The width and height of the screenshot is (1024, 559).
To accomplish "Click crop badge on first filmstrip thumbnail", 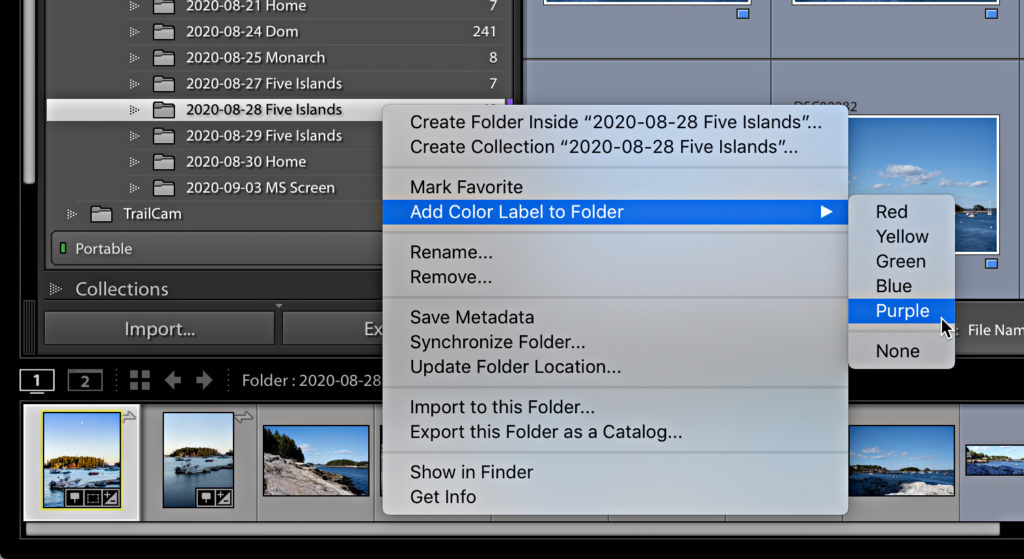I will (93, 498).
